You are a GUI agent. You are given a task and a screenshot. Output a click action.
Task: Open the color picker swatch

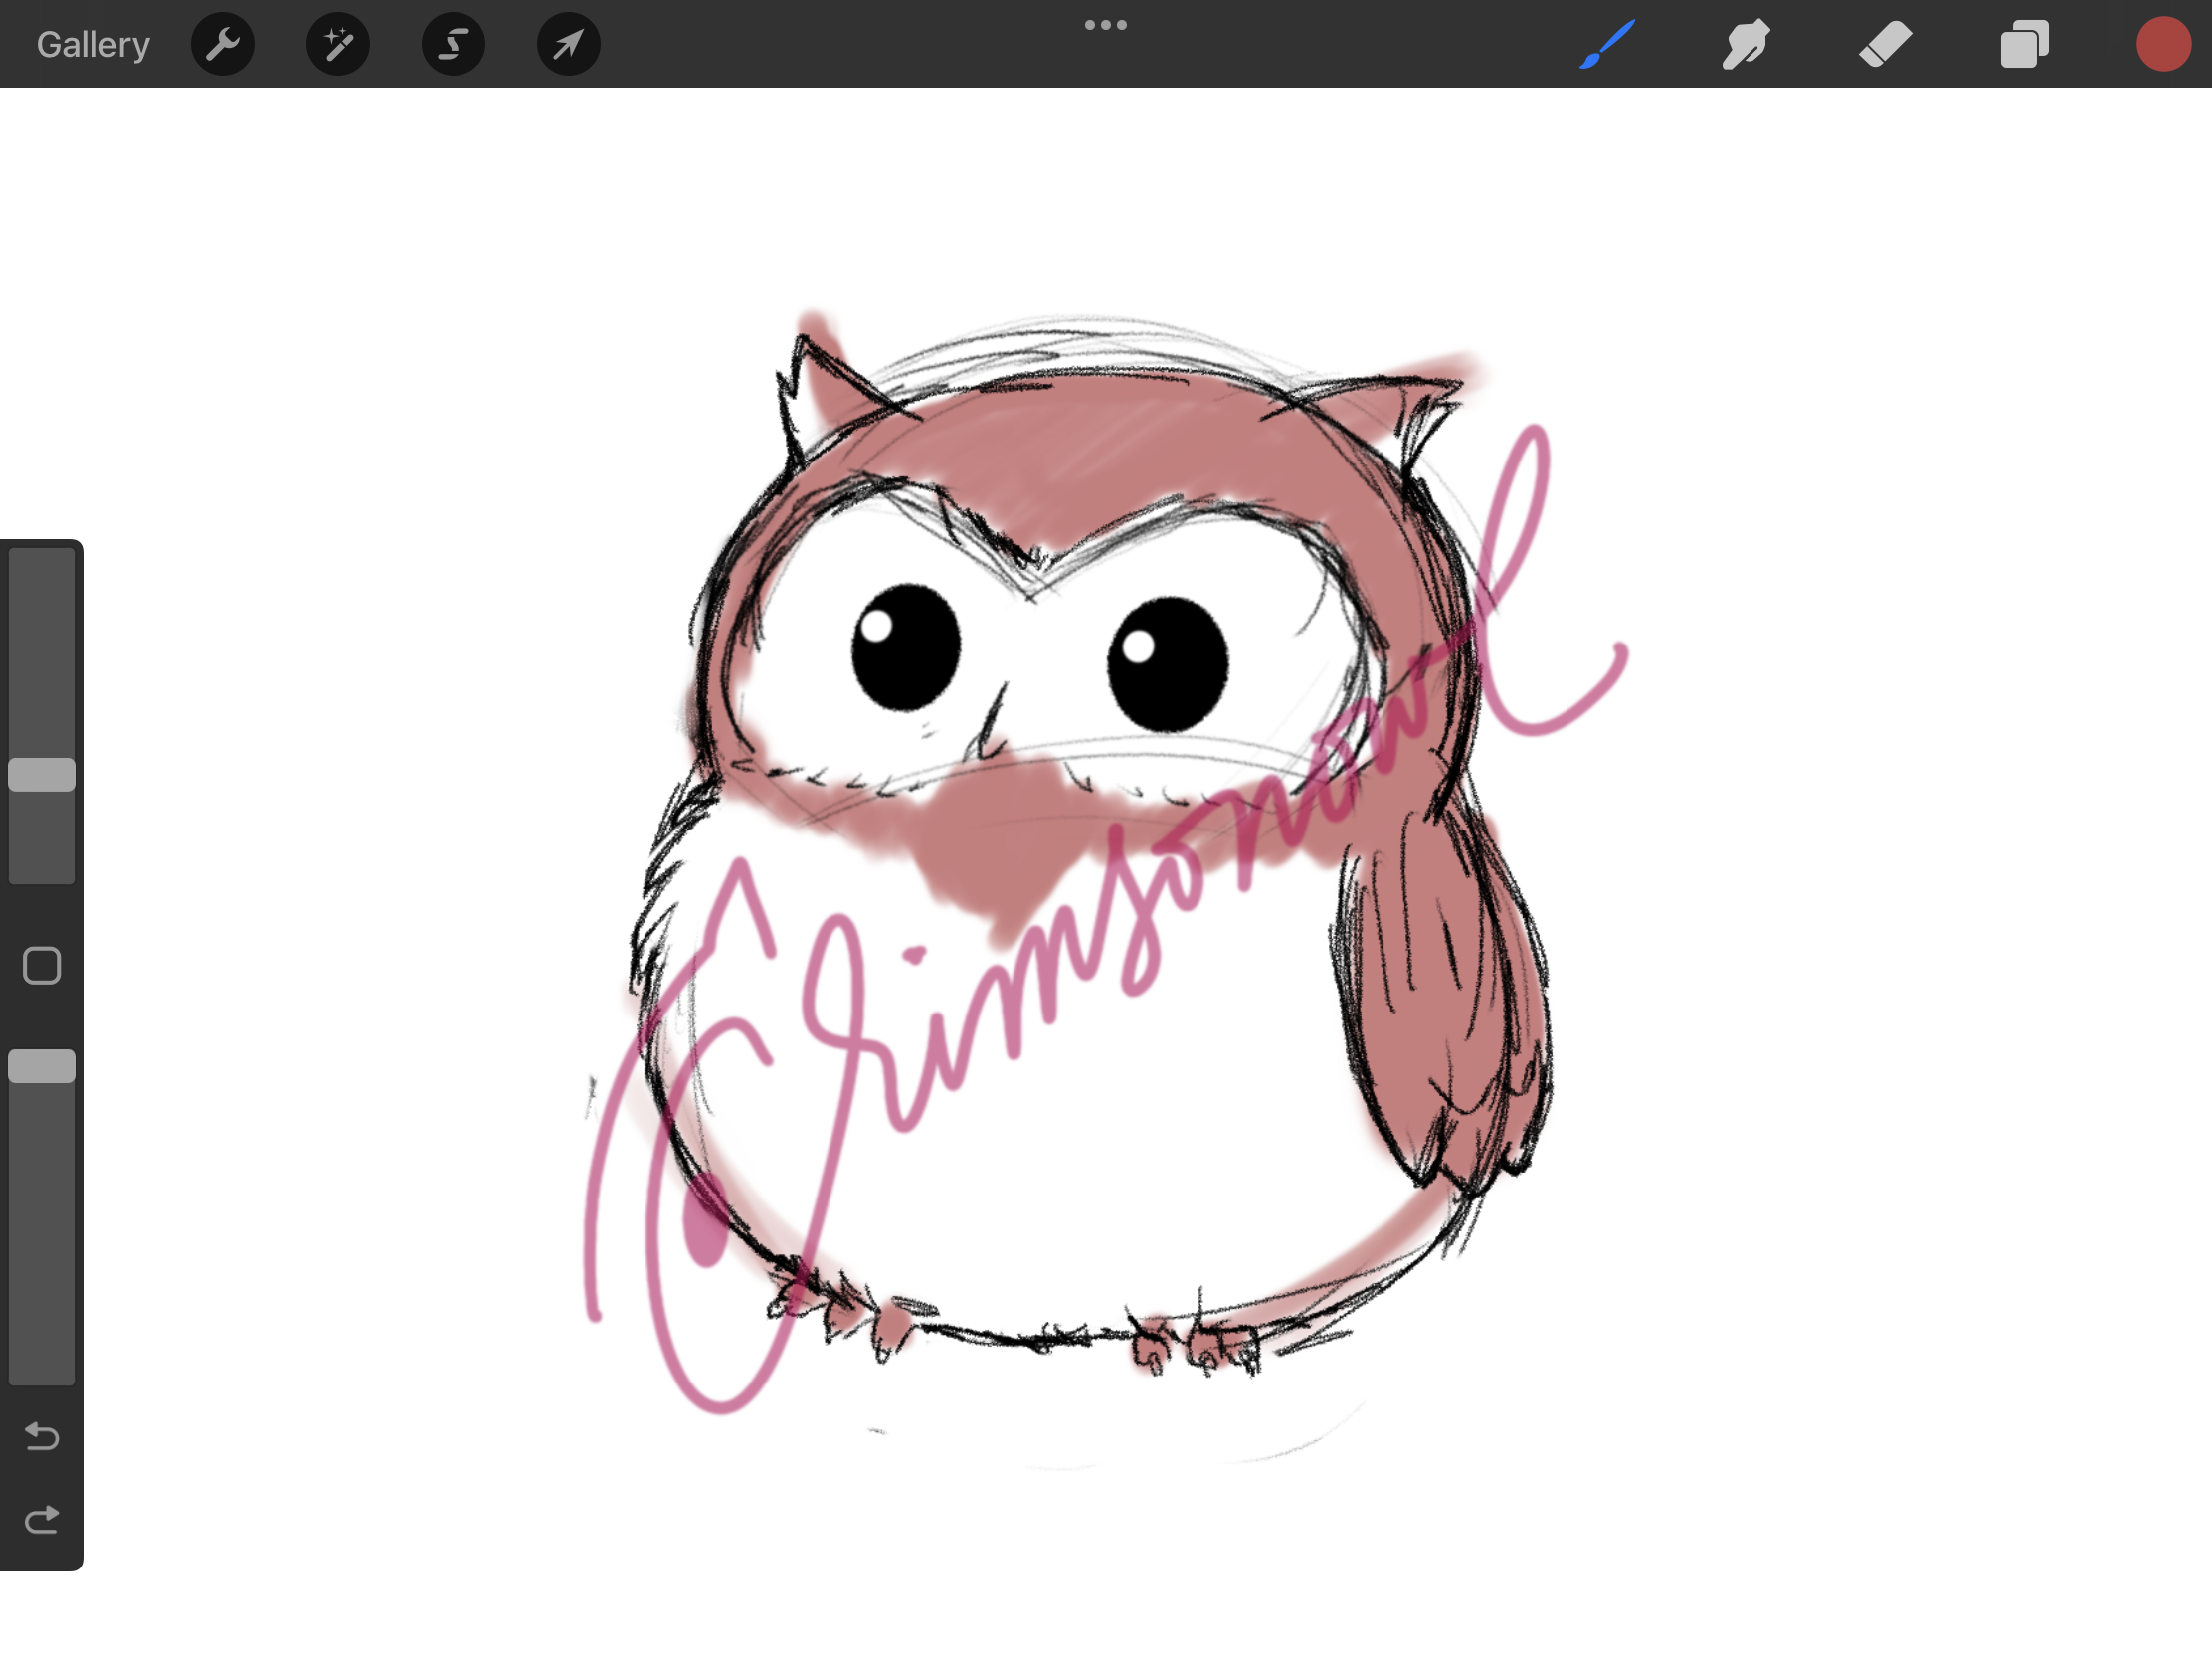2163,44
